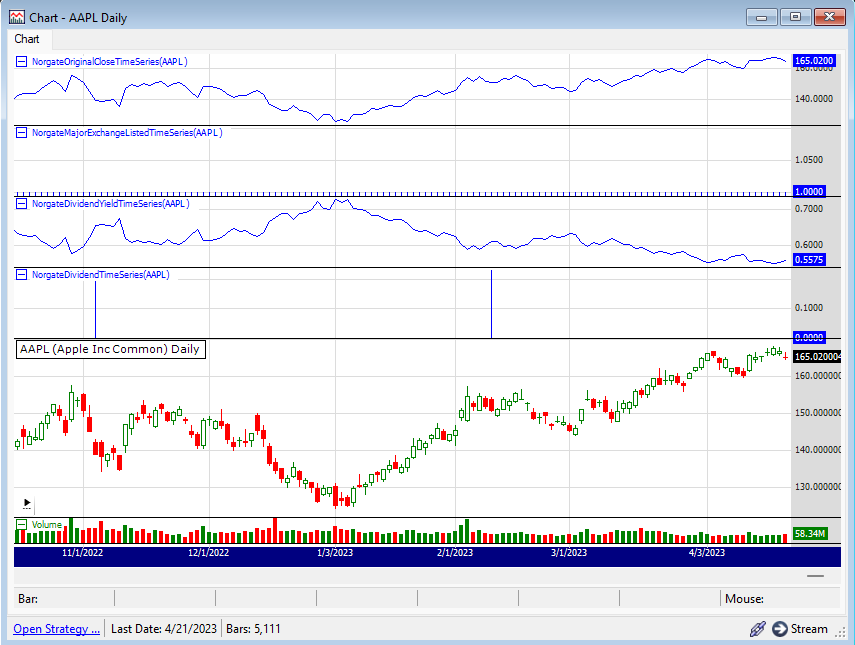
Task: Click the 0.6000 yield axis label
Action: [x=809, y=245]
